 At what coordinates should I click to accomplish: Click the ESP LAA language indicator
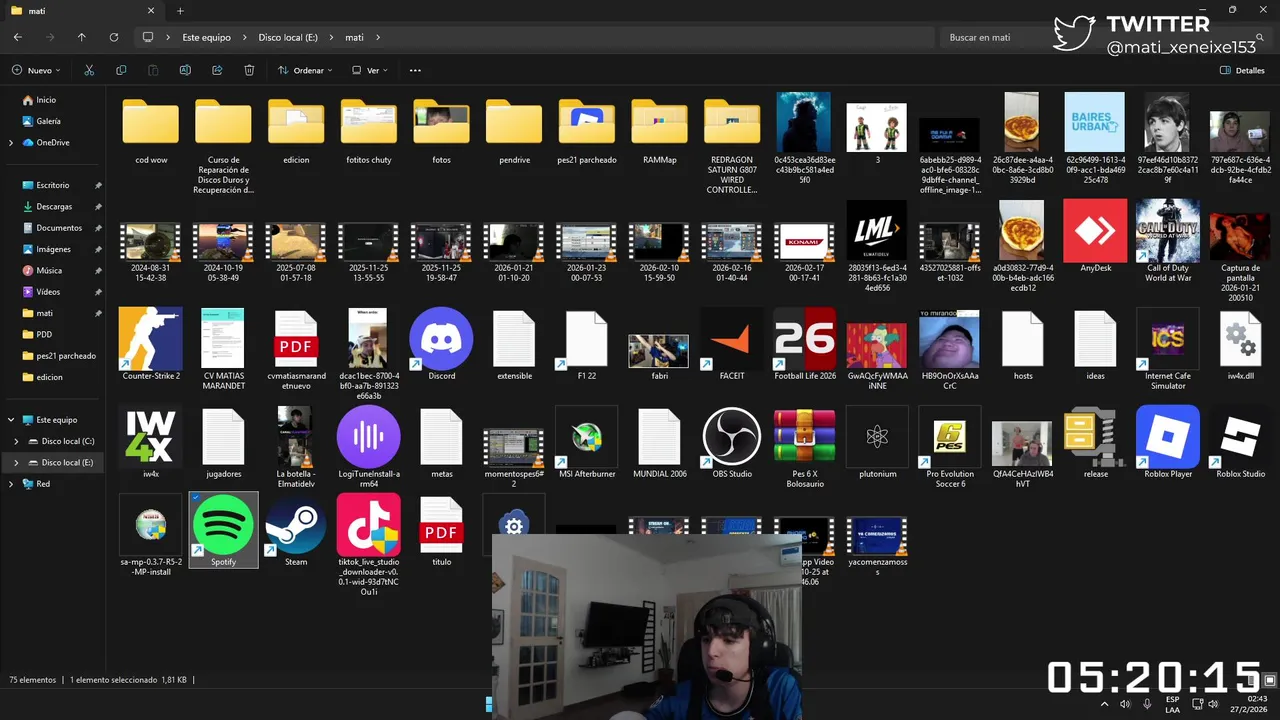tap(1172, 704)
